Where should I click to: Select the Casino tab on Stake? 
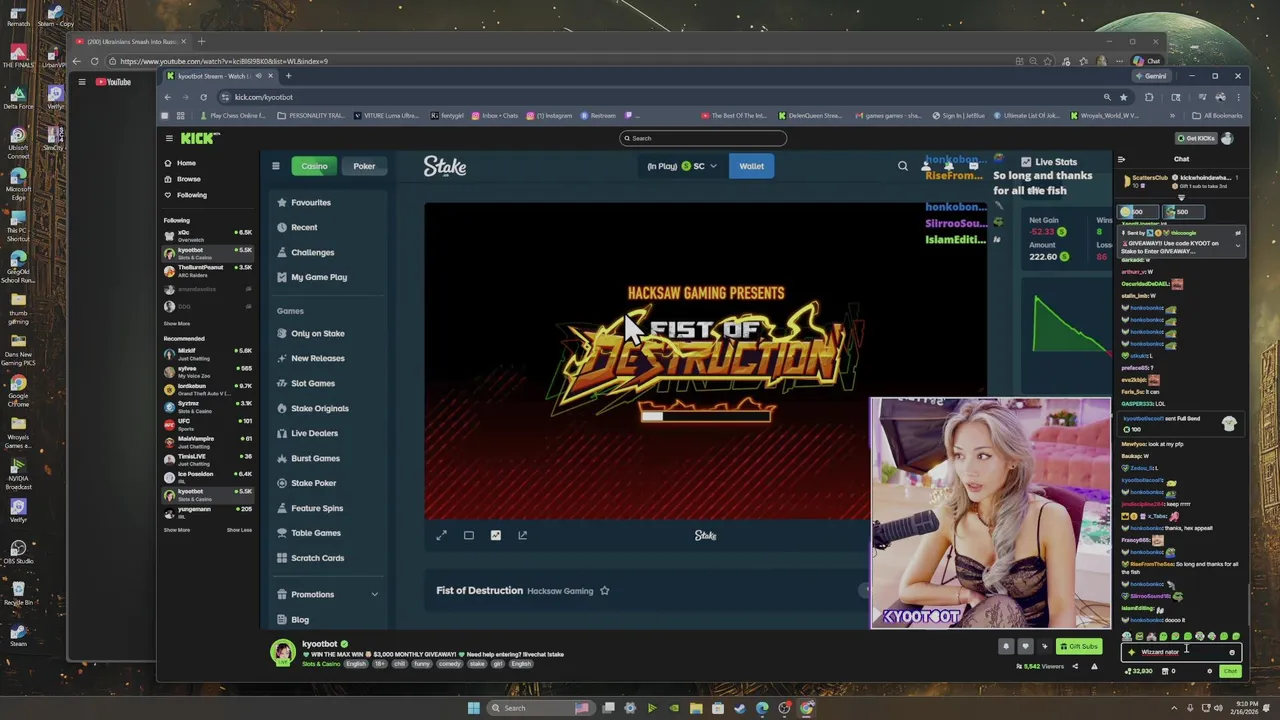coord(314,166)
